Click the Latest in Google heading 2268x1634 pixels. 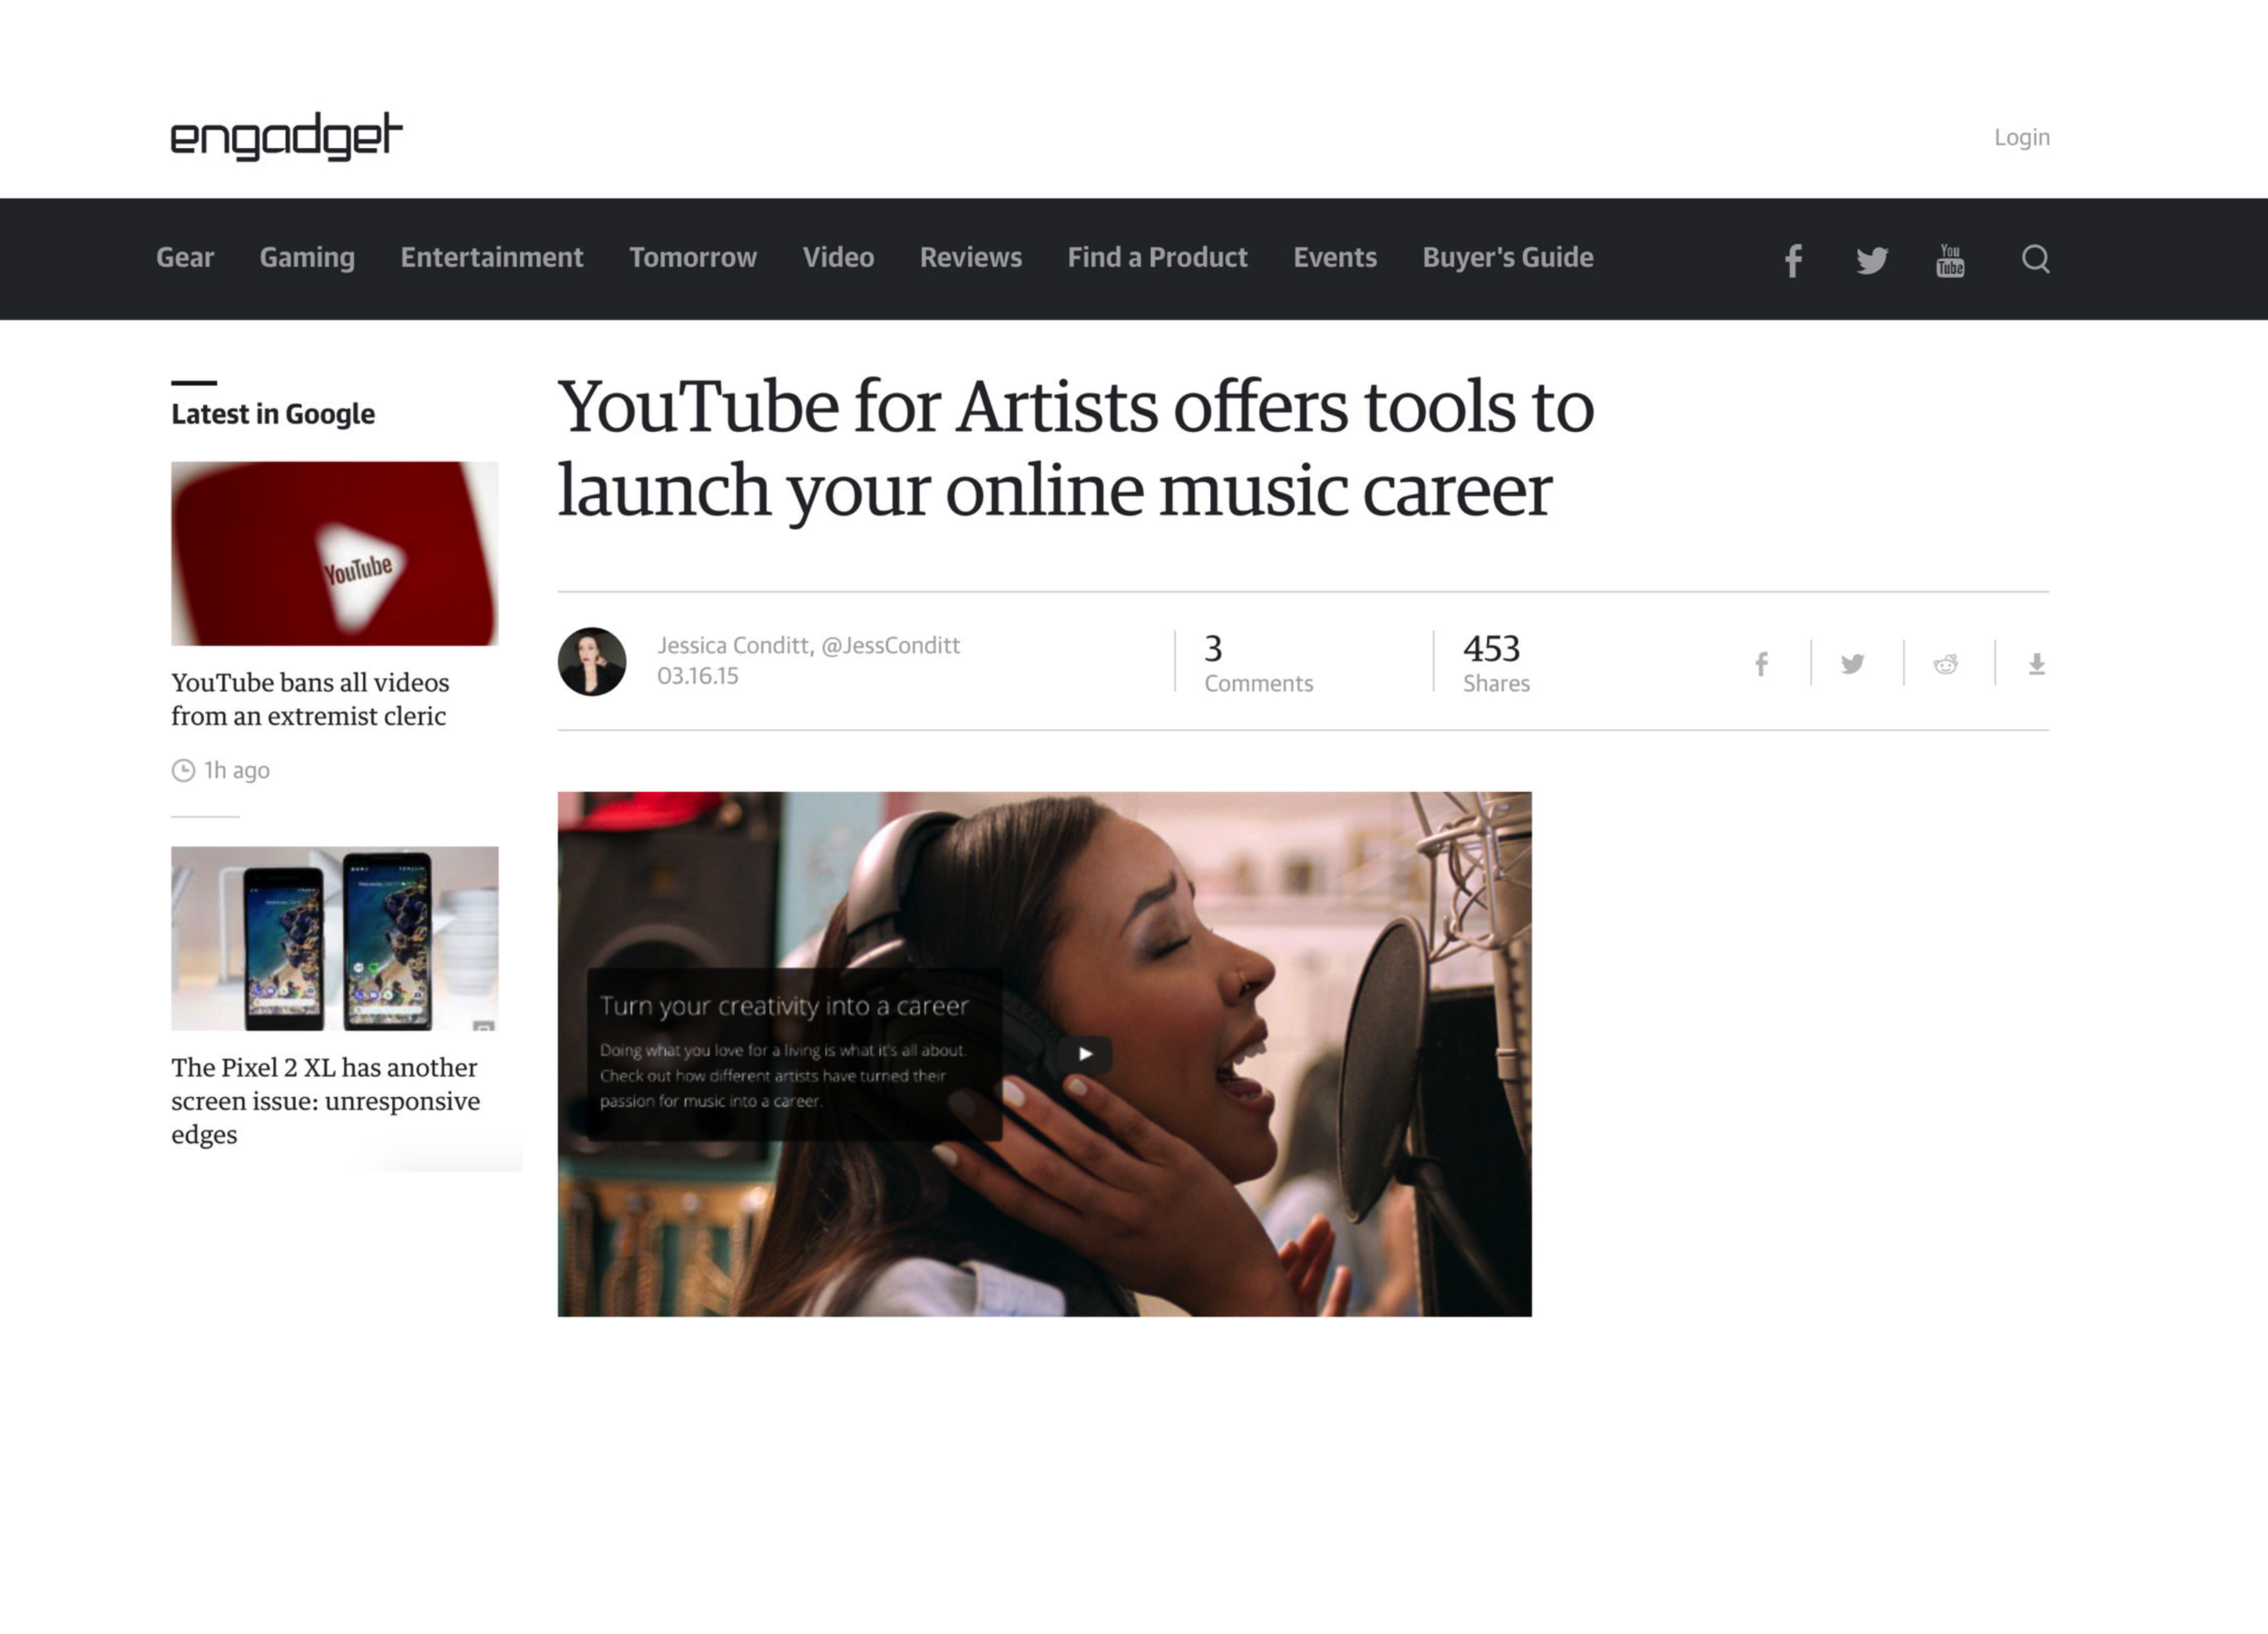(273, 414)
